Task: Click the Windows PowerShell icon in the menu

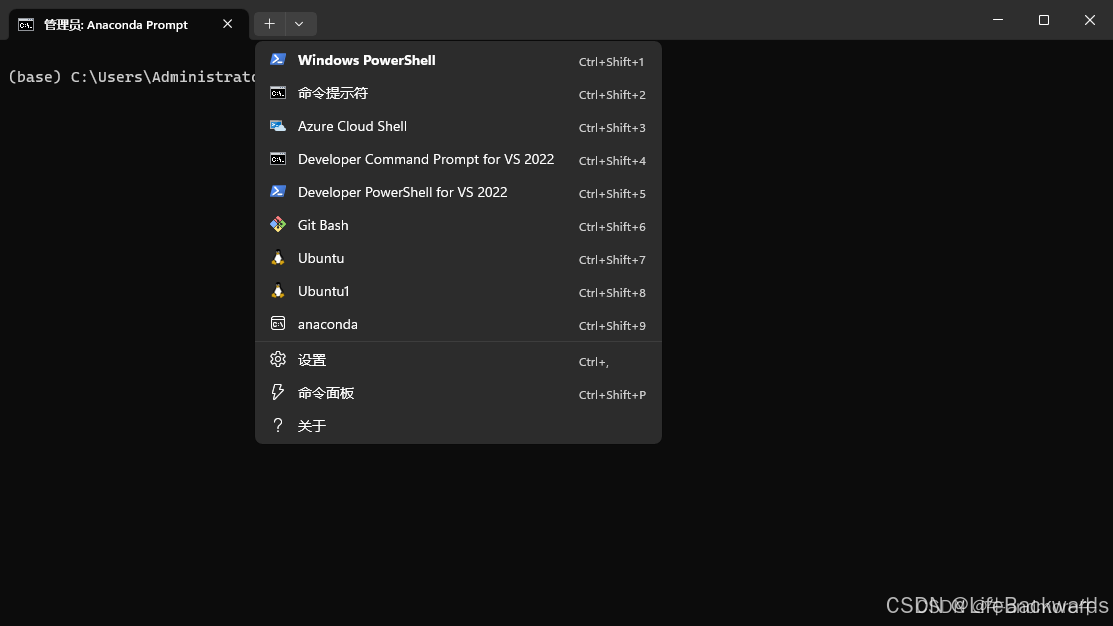Action: click(278, 60)
